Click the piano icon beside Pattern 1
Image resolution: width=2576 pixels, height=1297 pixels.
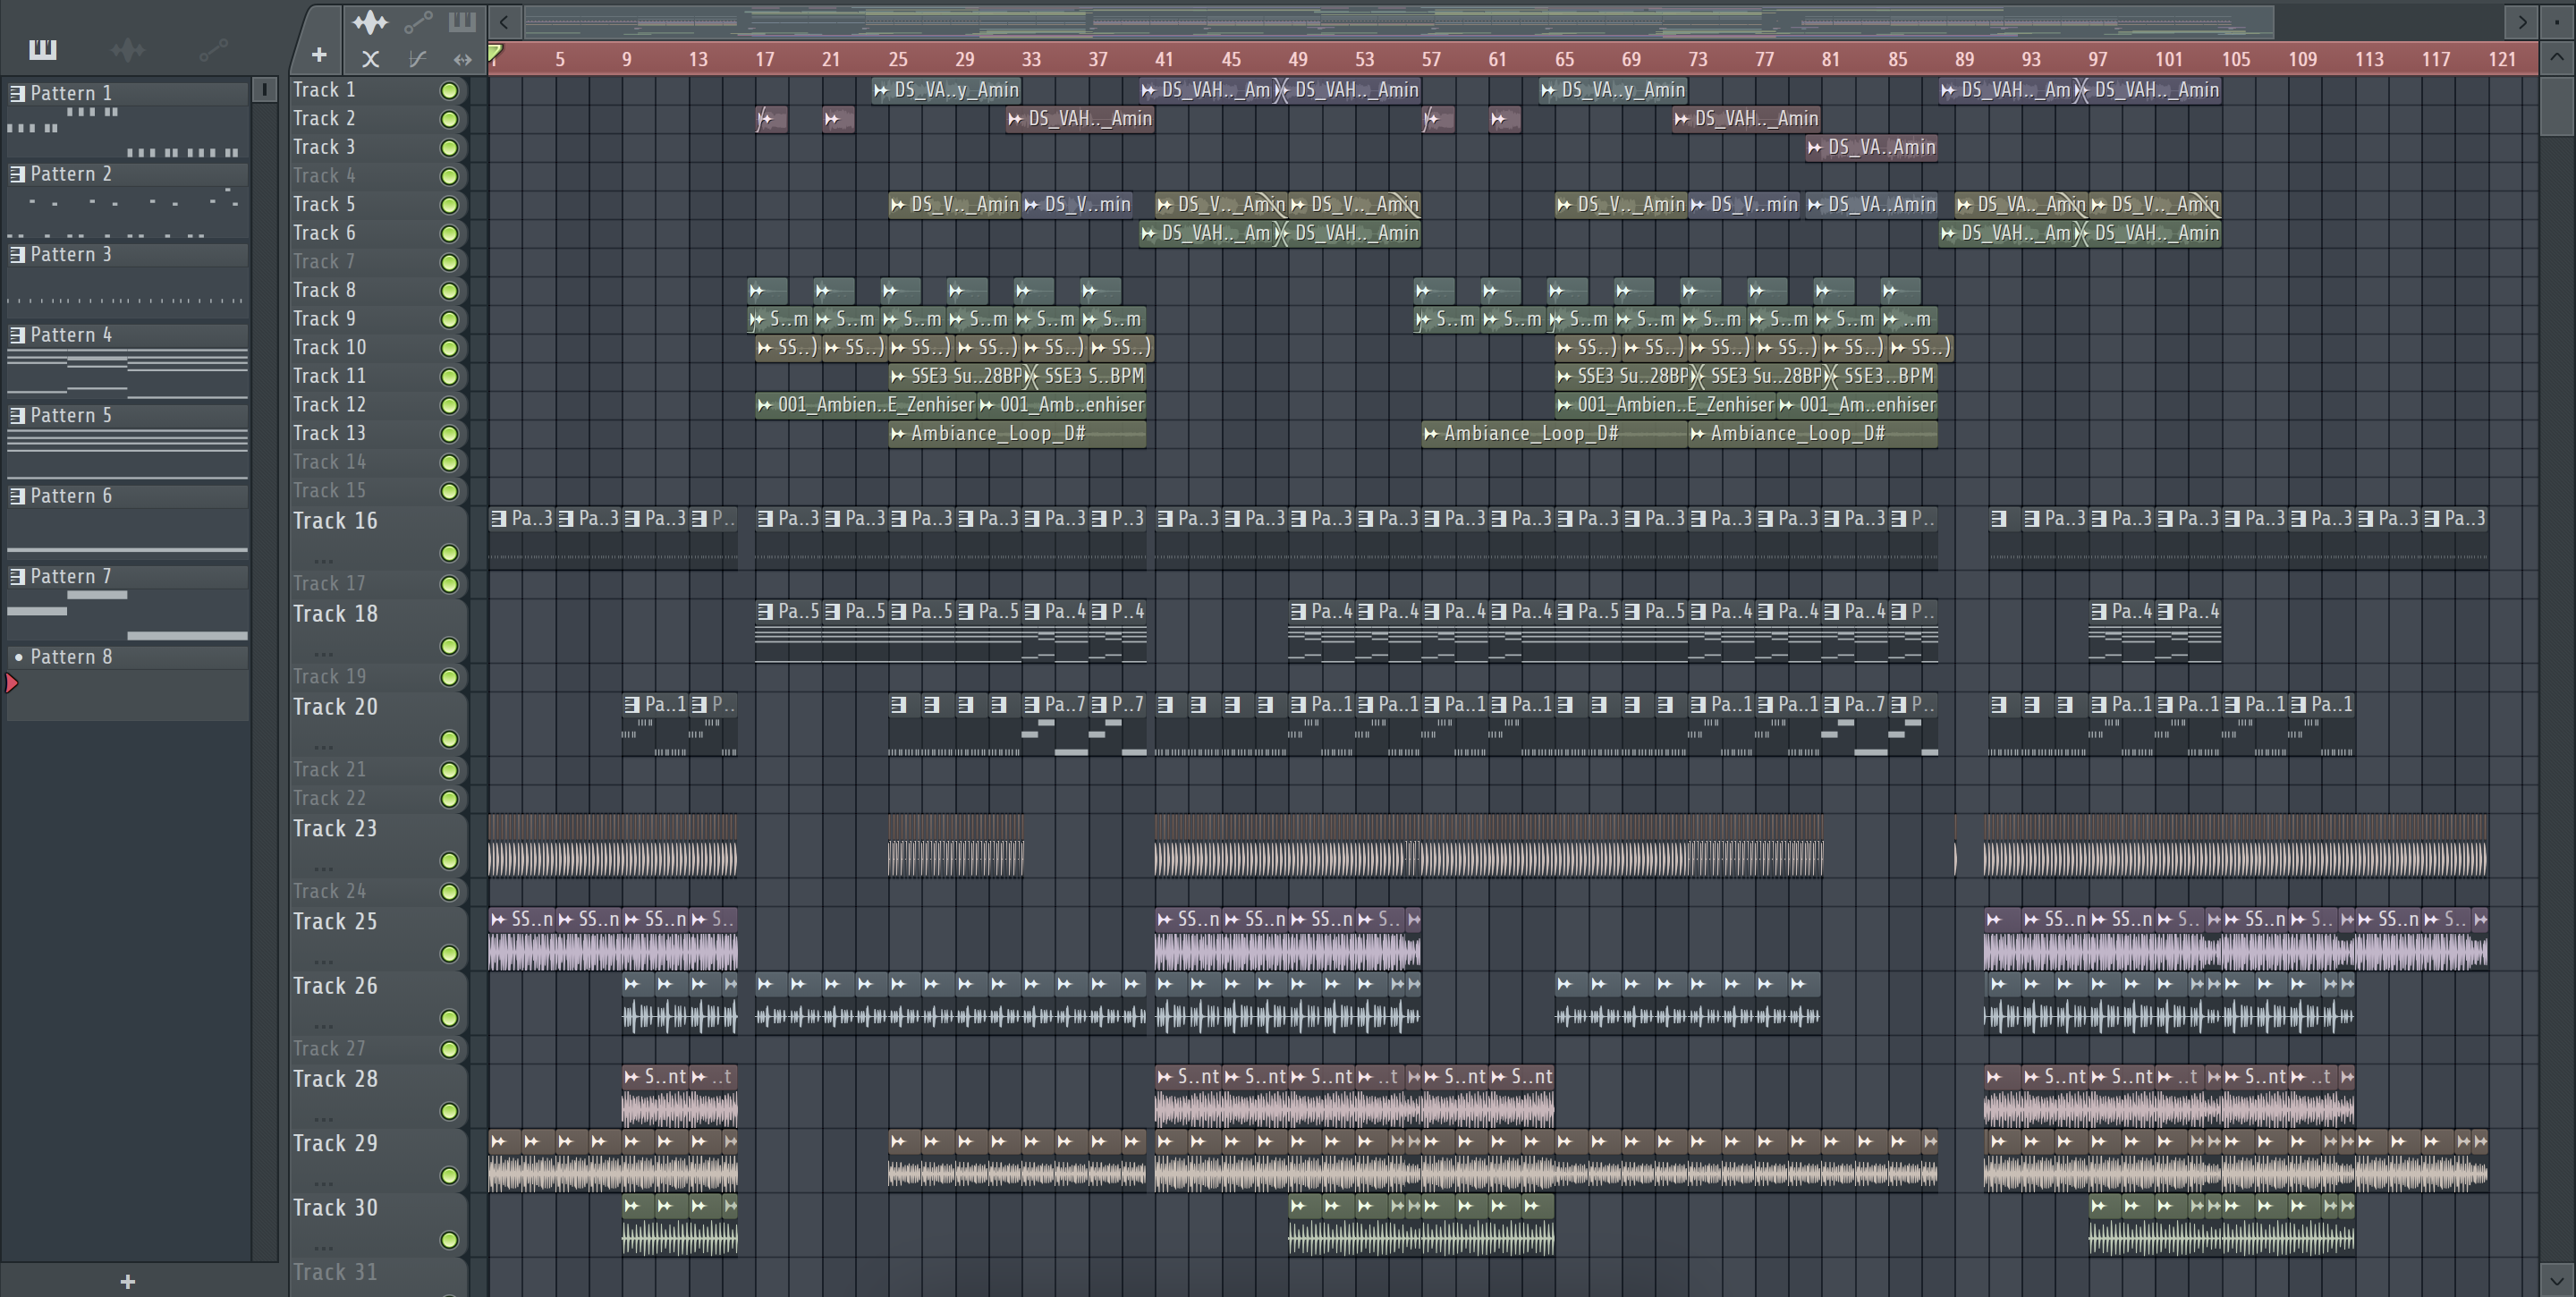point(17,93)
